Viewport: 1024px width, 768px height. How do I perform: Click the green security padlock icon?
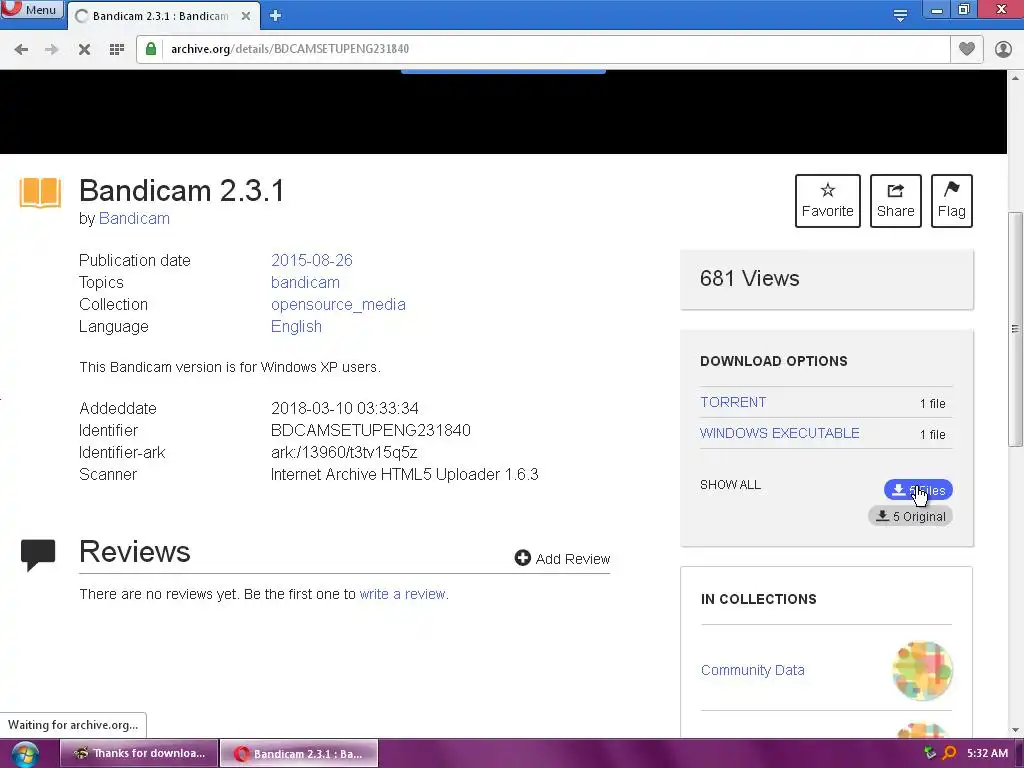coord(151,49)
